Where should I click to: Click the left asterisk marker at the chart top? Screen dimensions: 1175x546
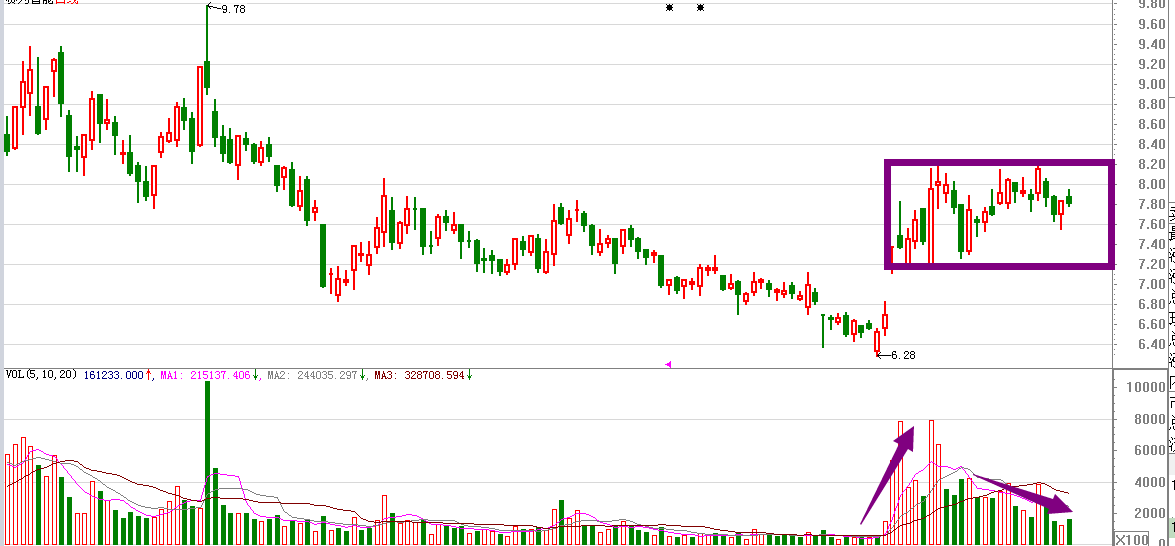669,7
